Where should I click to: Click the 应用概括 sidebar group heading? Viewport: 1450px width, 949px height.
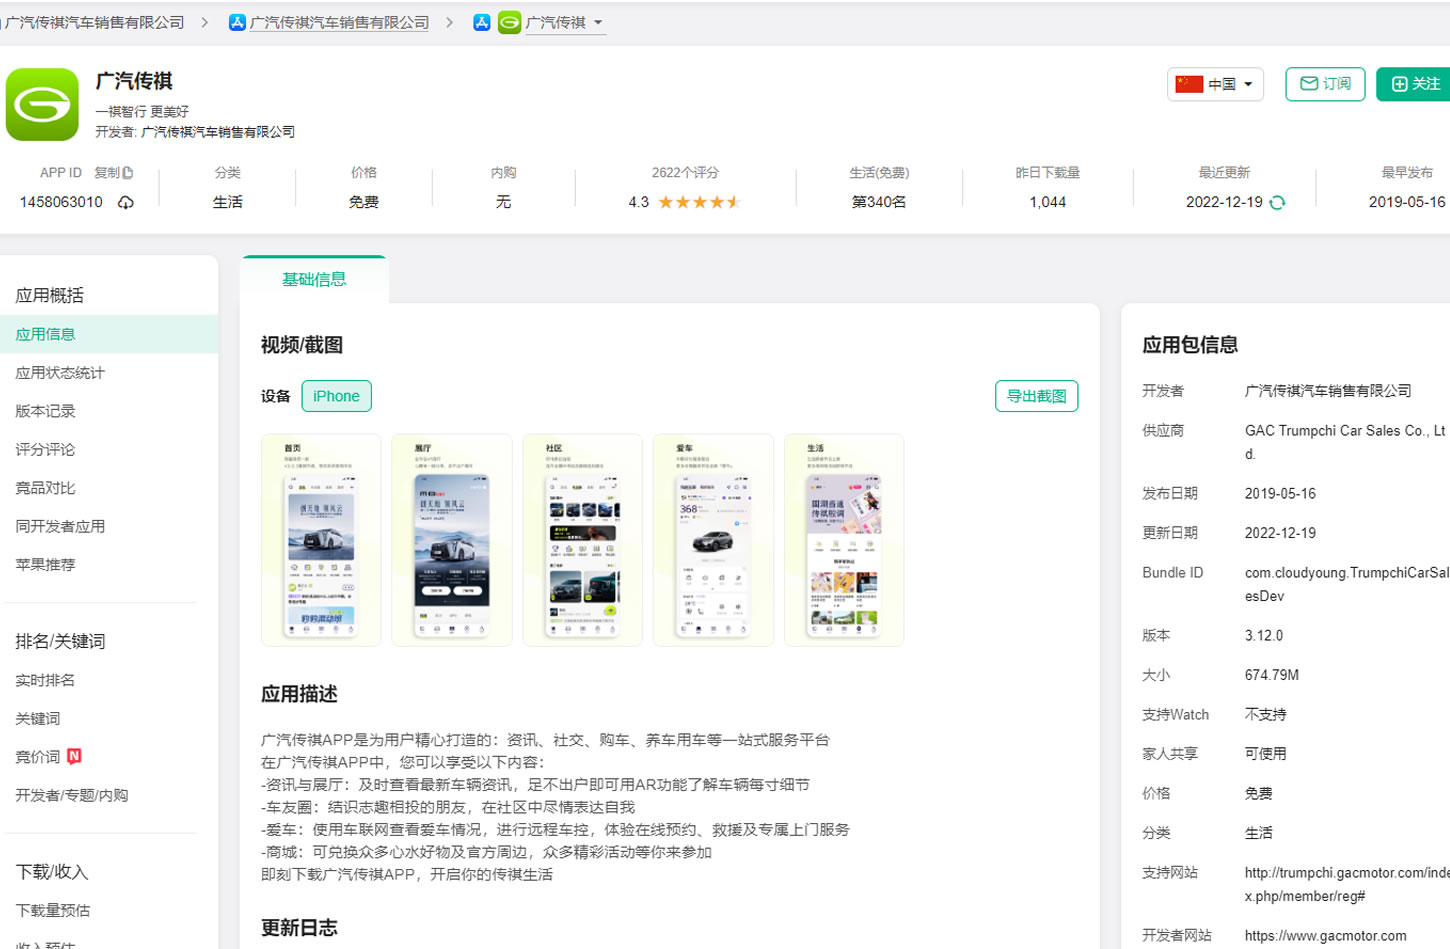coord(49,296)
